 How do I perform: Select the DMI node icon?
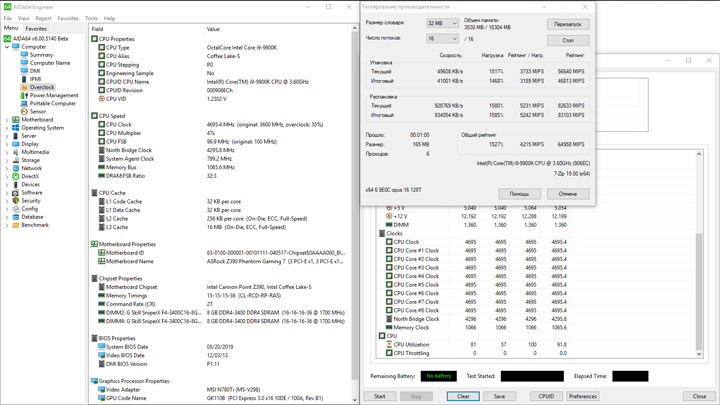point(24,71)
